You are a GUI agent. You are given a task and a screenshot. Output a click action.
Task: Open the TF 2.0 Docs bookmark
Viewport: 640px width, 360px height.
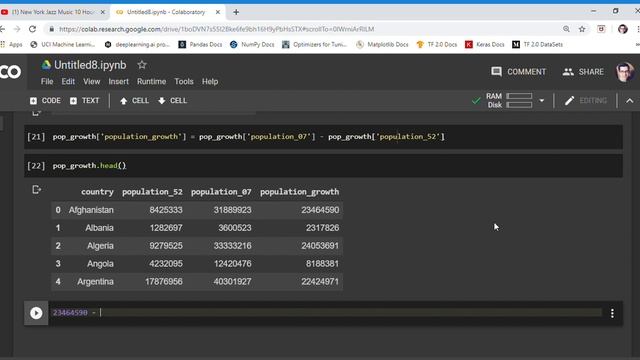click(436, 44)
